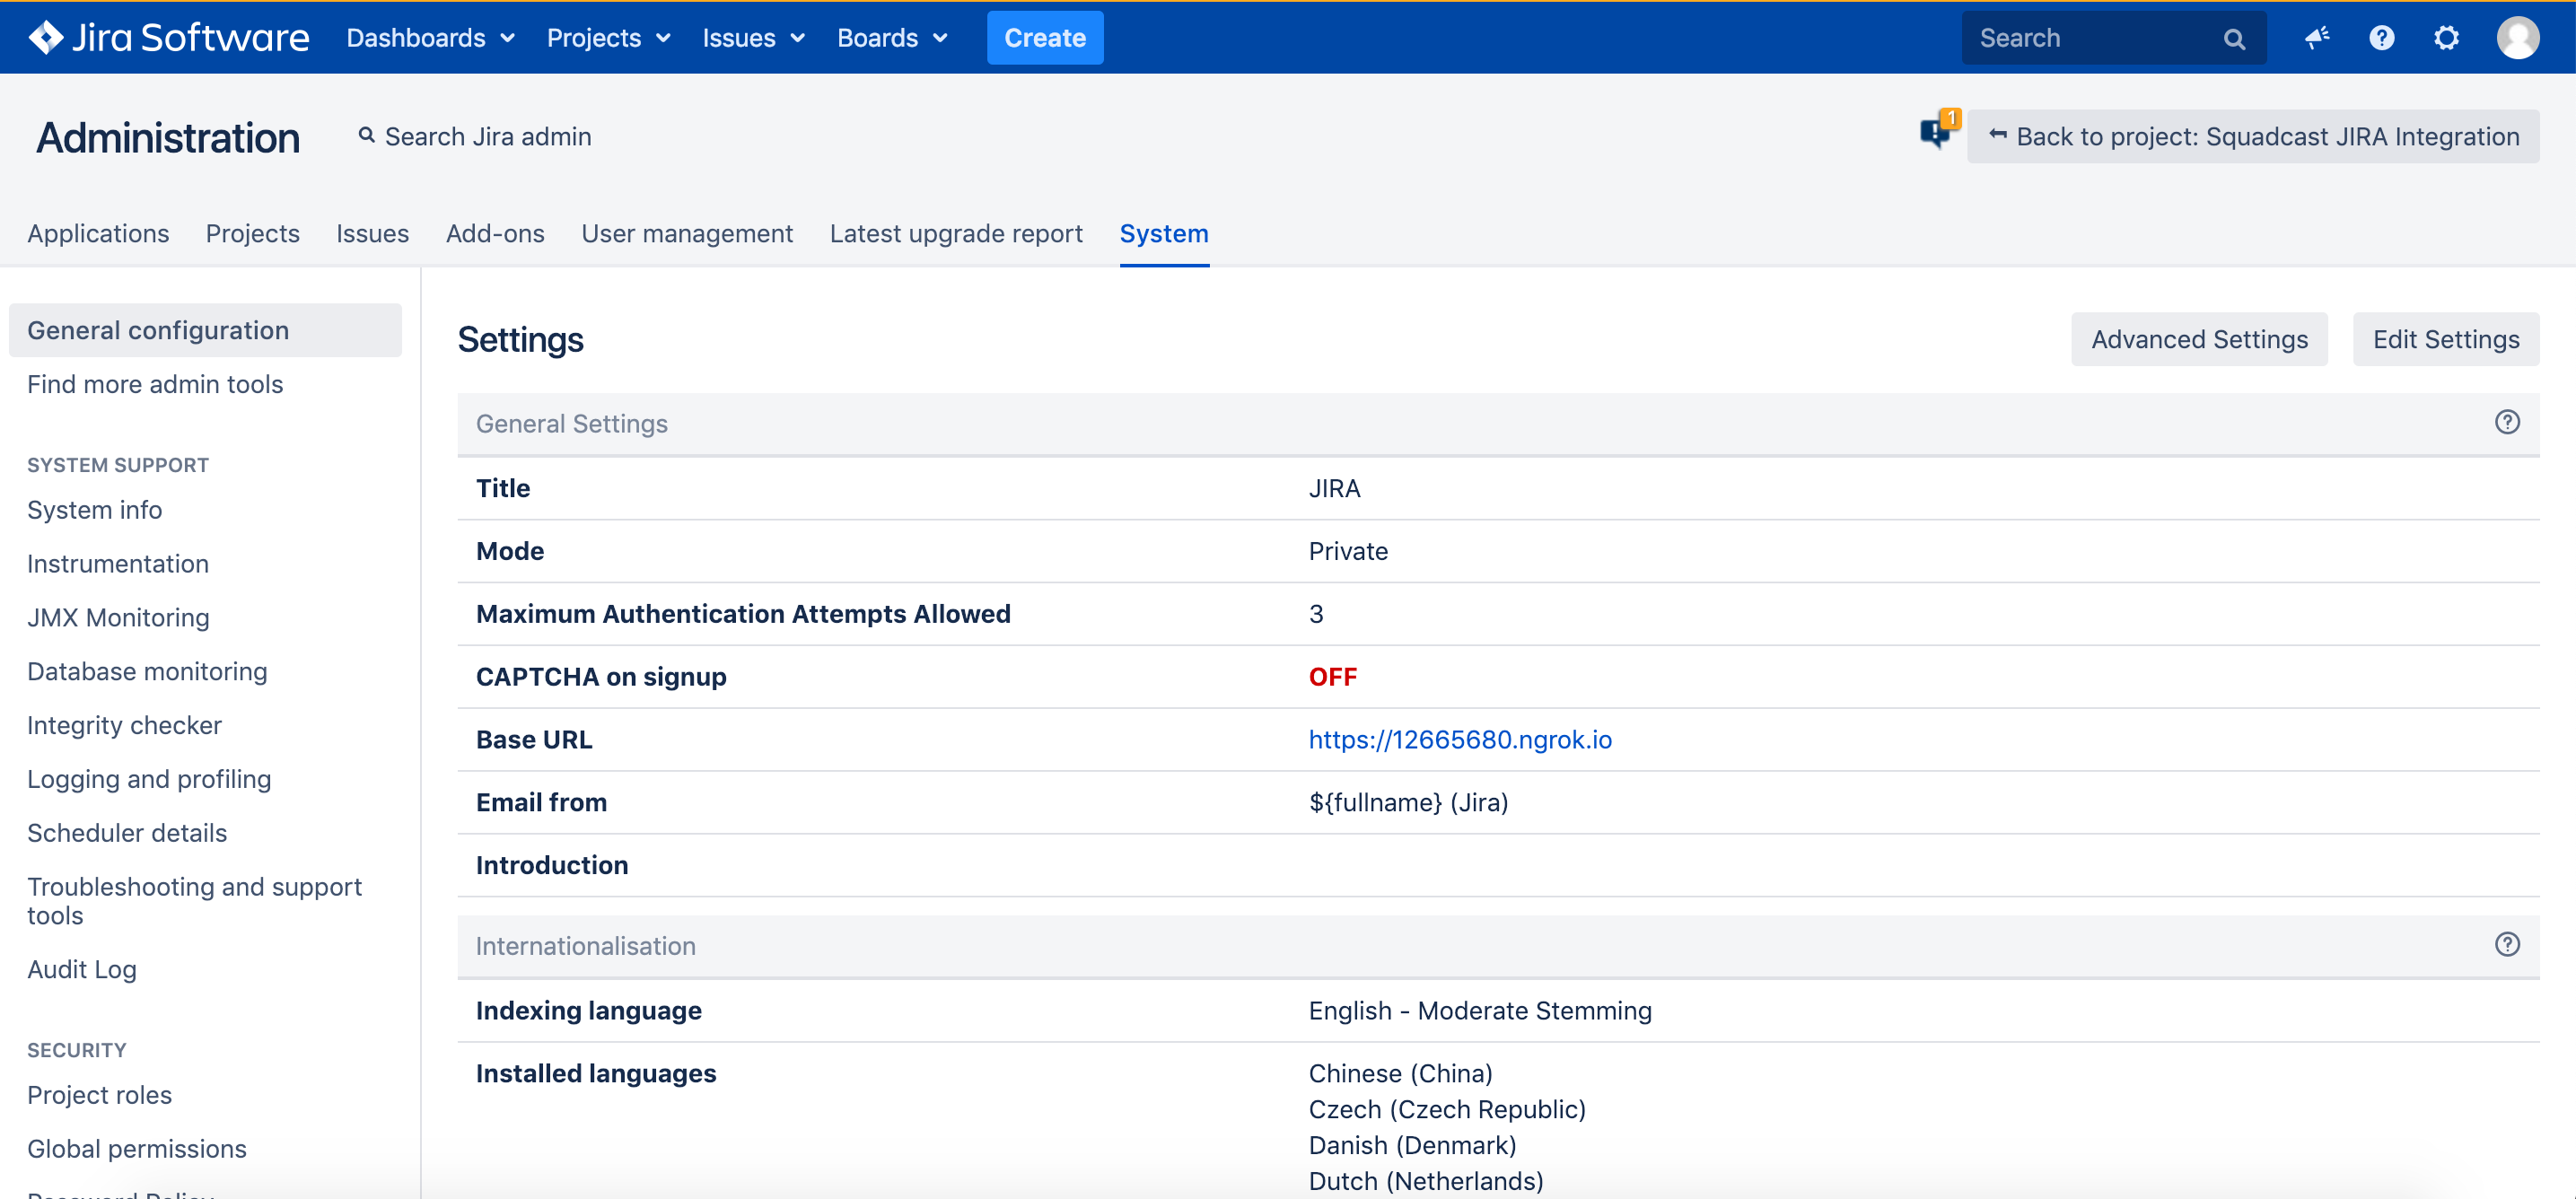Switch to the Add-ons tab
Screen dimensions: 2576x1199
(495, 233)
